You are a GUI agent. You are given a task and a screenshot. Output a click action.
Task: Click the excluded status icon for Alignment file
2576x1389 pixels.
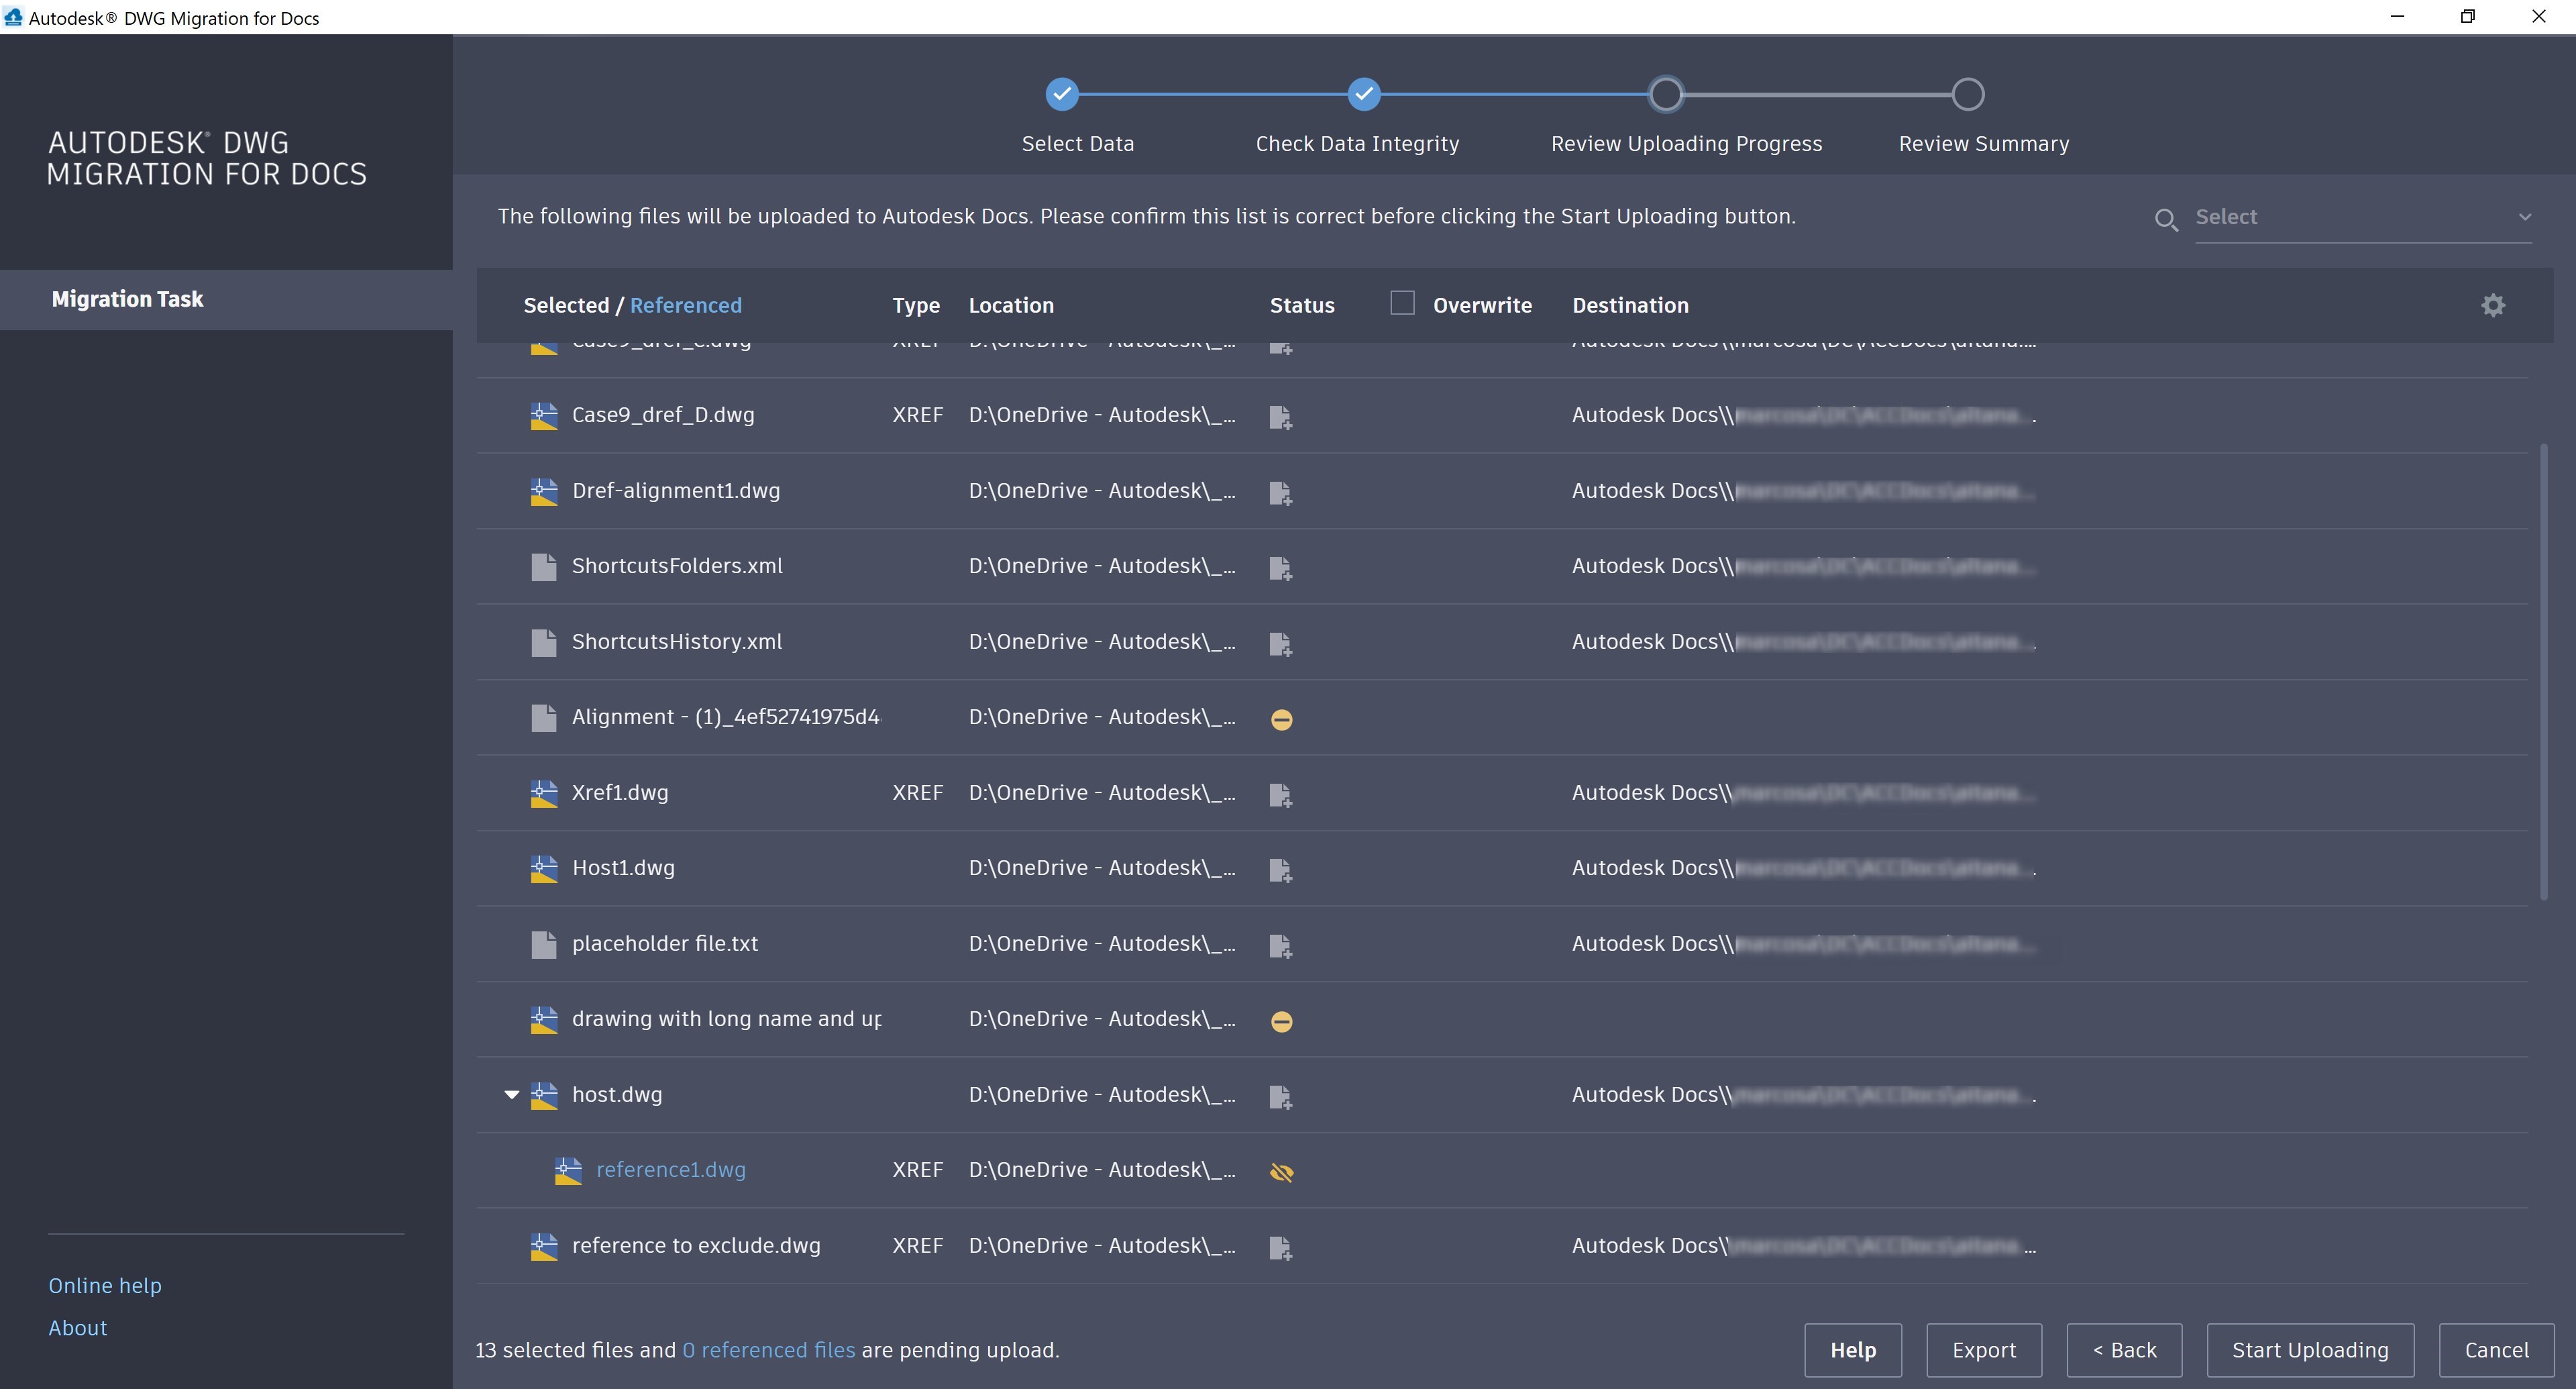pyautogui.click(x=1281, y=719)
